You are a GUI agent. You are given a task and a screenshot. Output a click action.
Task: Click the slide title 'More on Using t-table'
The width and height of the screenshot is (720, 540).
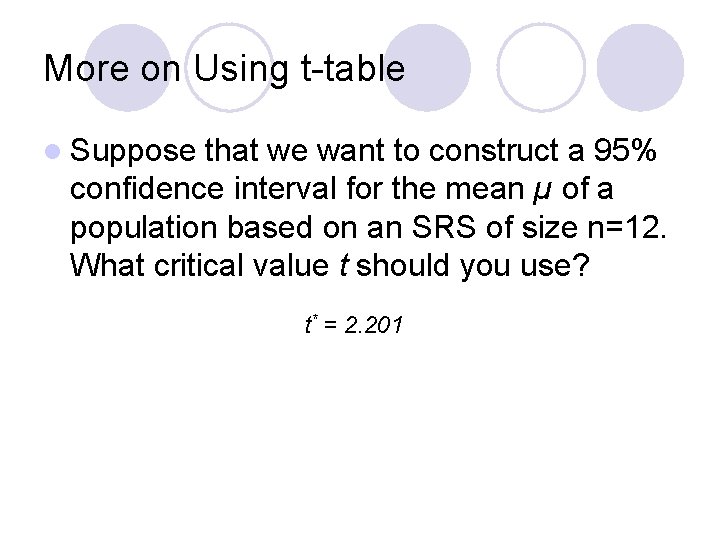(224, 69)
